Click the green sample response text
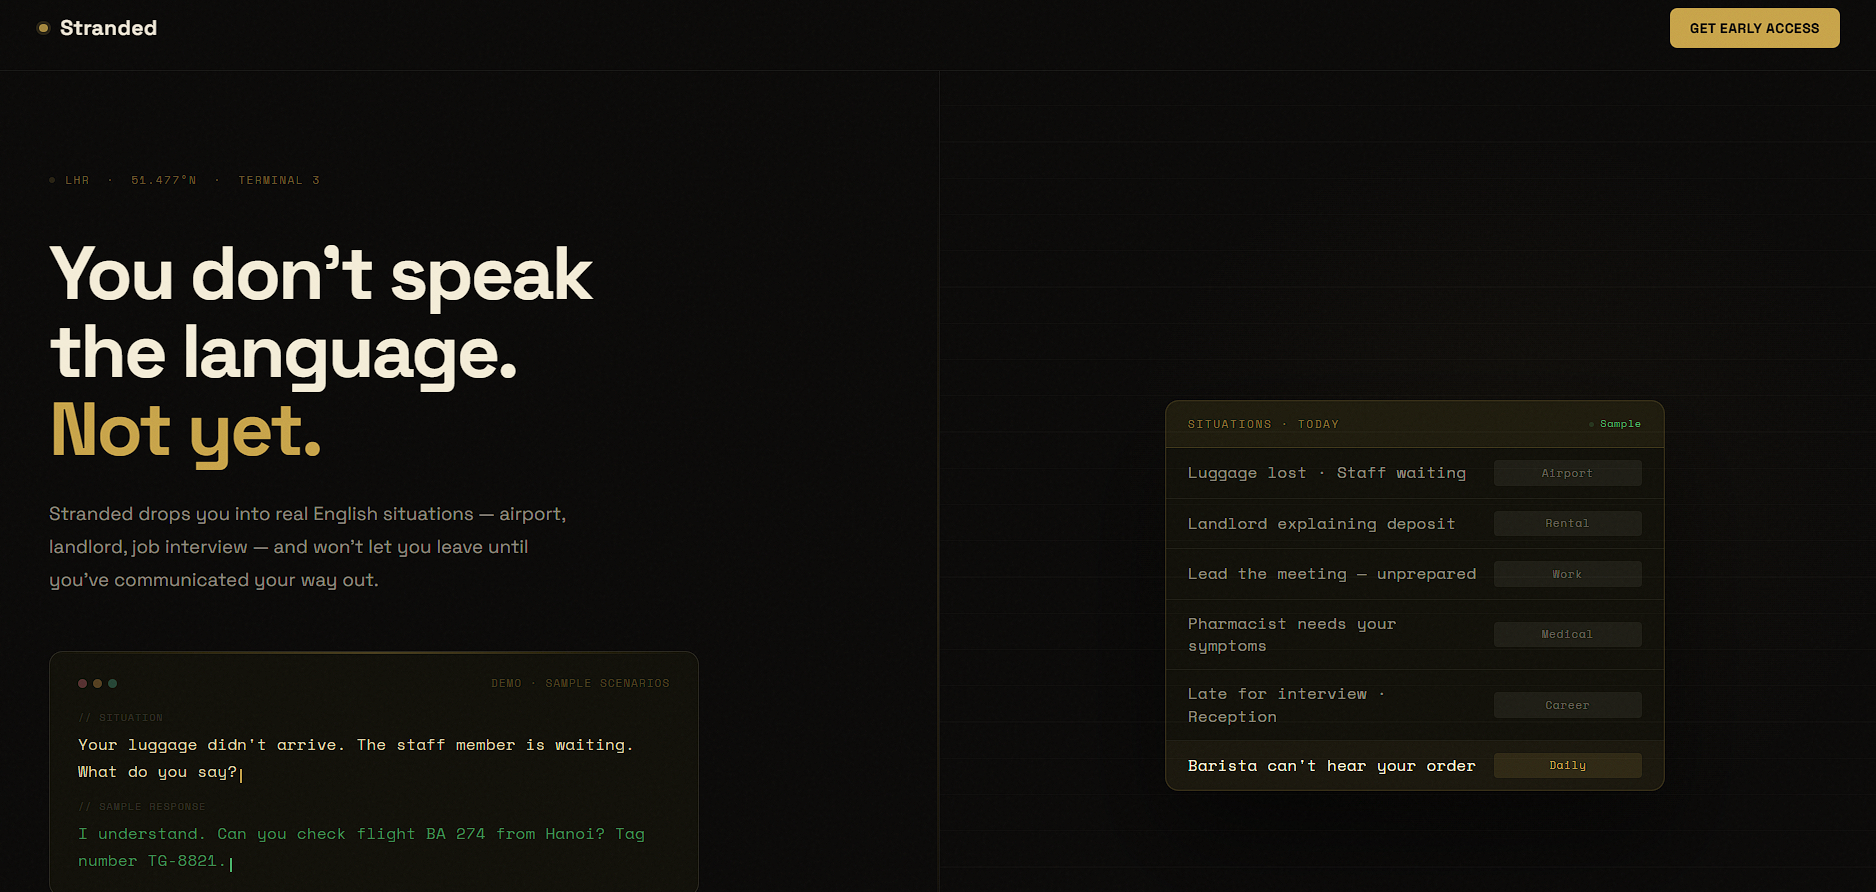This screenshot has height=892, width=1876. 361,847
